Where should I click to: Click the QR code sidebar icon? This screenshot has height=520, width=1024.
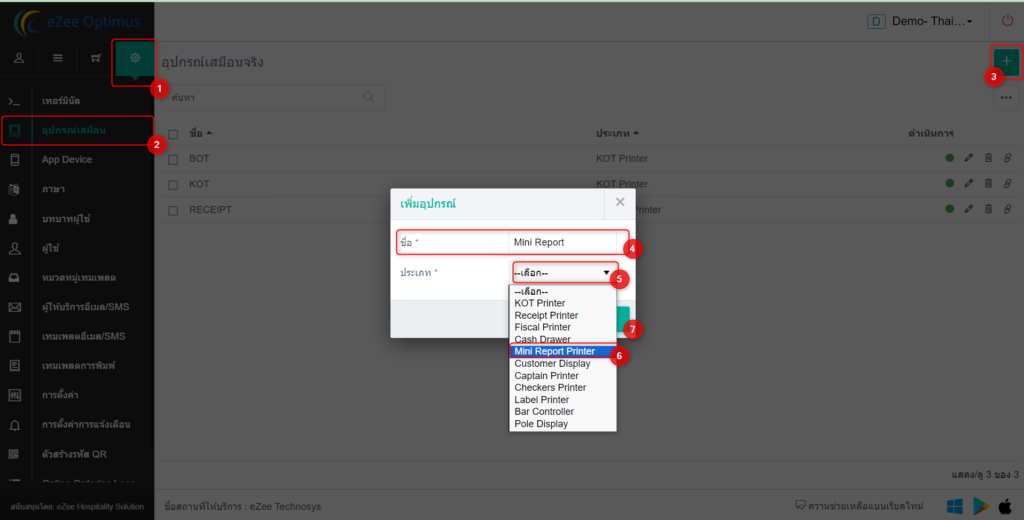[x=14, y=453]
